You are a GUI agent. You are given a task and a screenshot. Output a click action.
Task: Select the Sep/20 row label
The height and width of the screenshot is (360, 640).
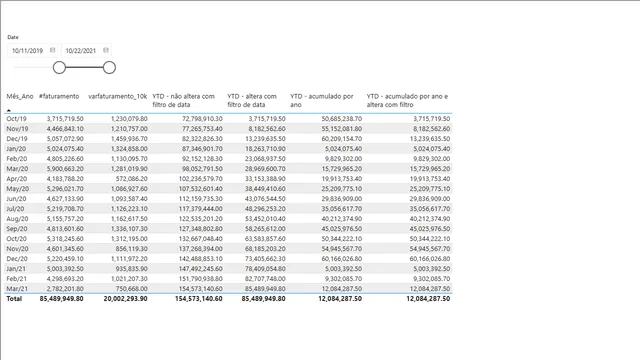[x=17, y=229]
